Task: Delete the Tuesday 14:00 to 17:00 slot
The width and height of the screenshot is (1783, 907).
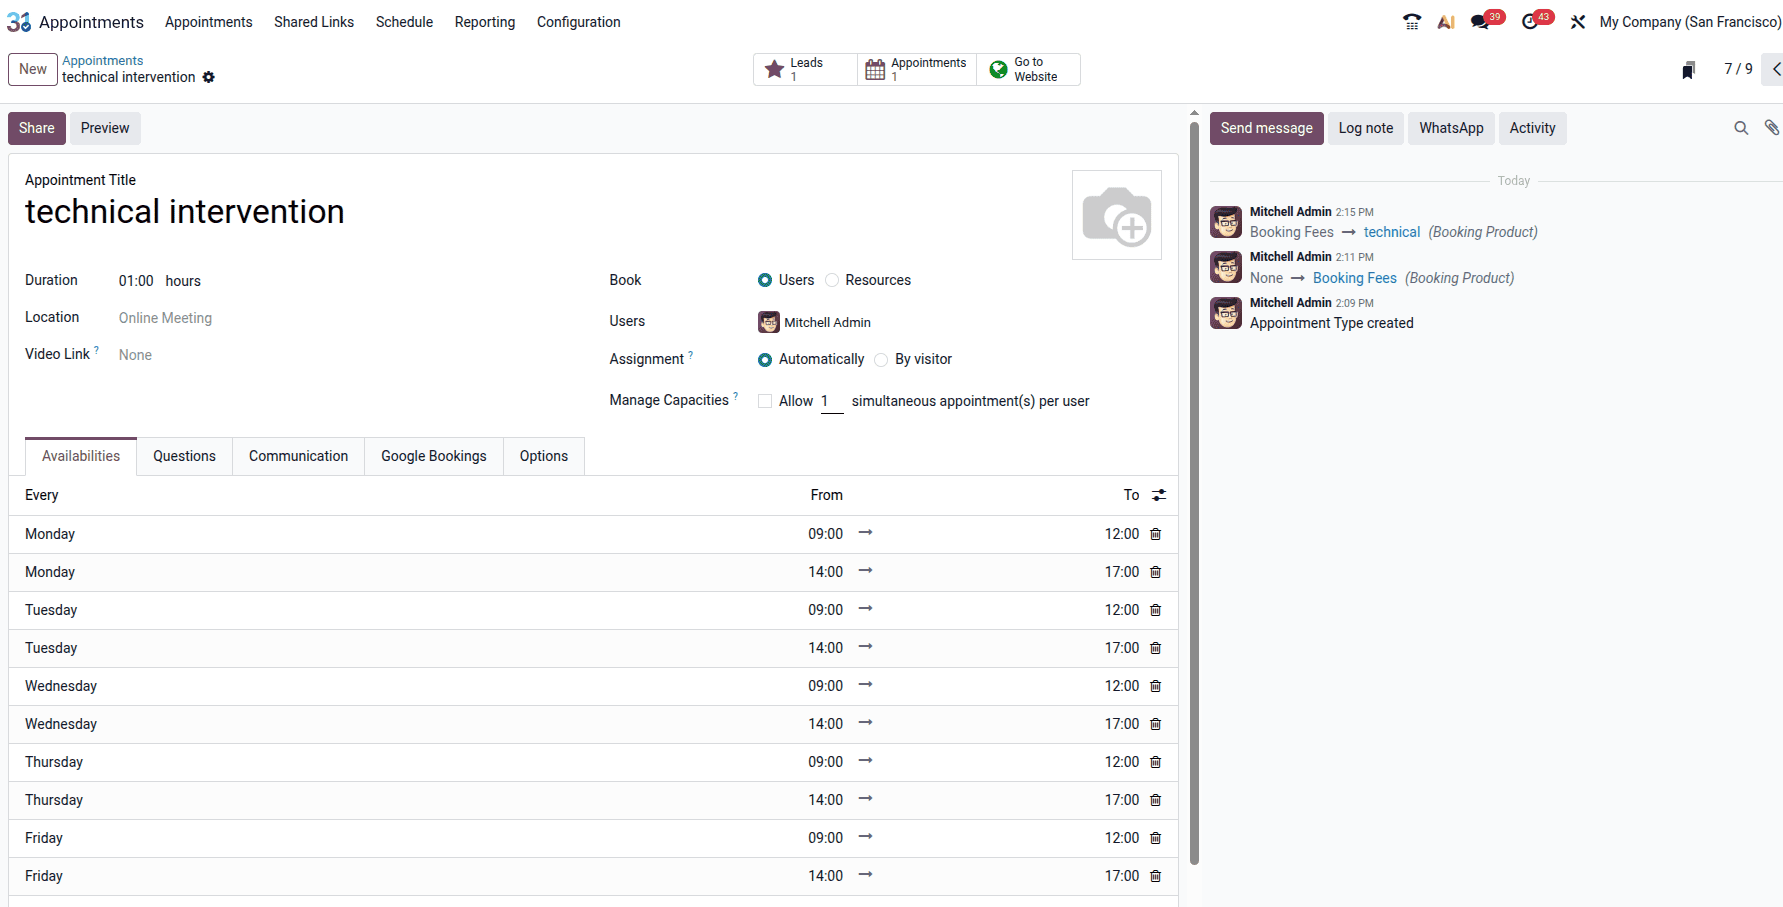Action: 1156,648
